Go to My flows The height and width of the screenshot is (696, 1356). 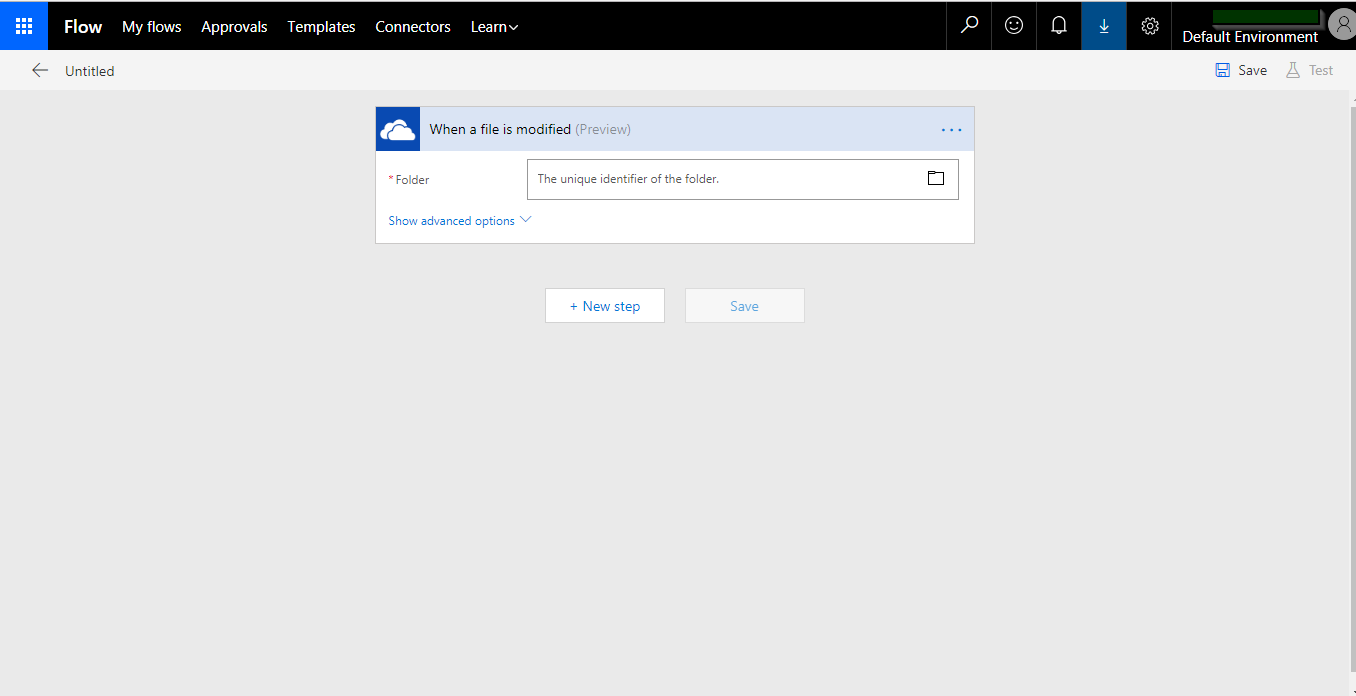pos(152,27)
